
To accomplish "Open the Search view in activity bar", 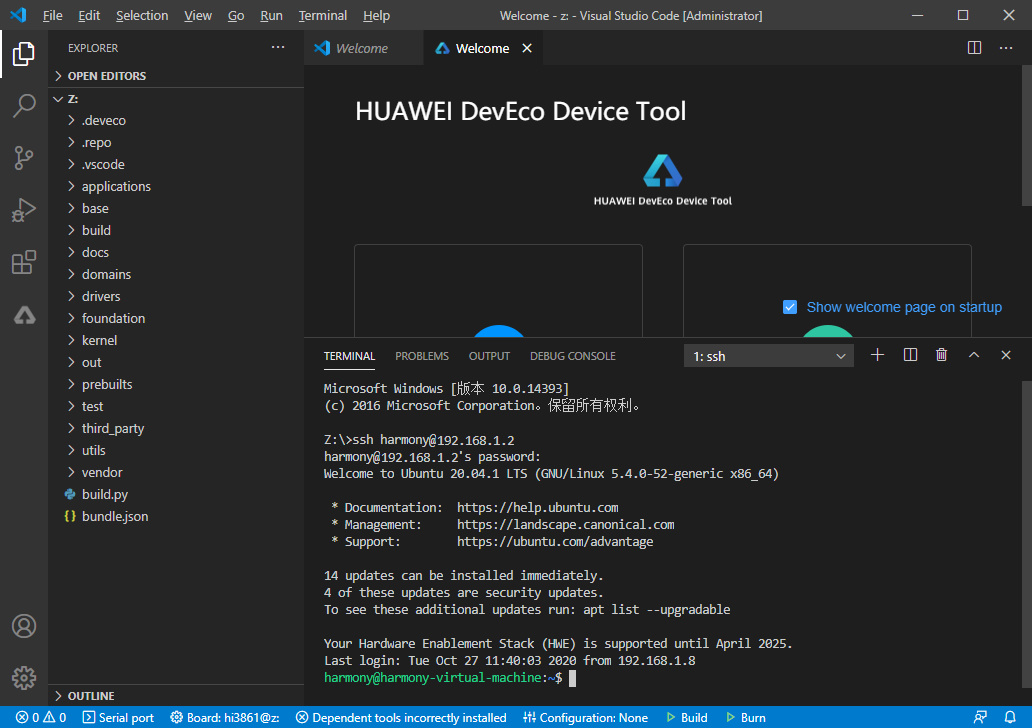I will click(x=24, y=106).
